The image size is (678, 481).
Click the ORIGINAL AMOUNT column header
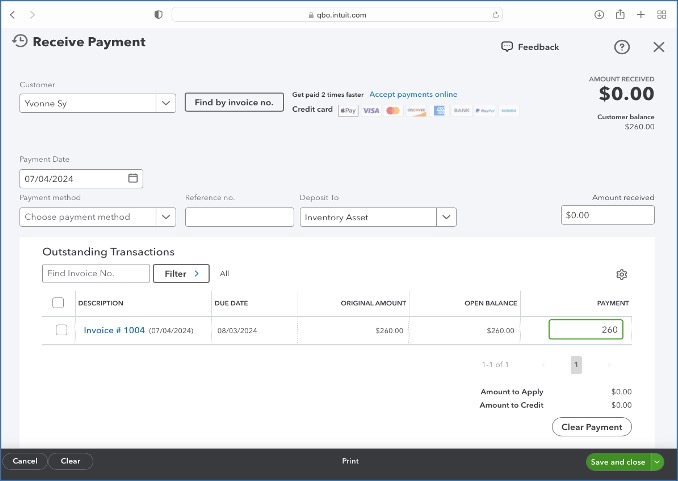pos(373,303)
